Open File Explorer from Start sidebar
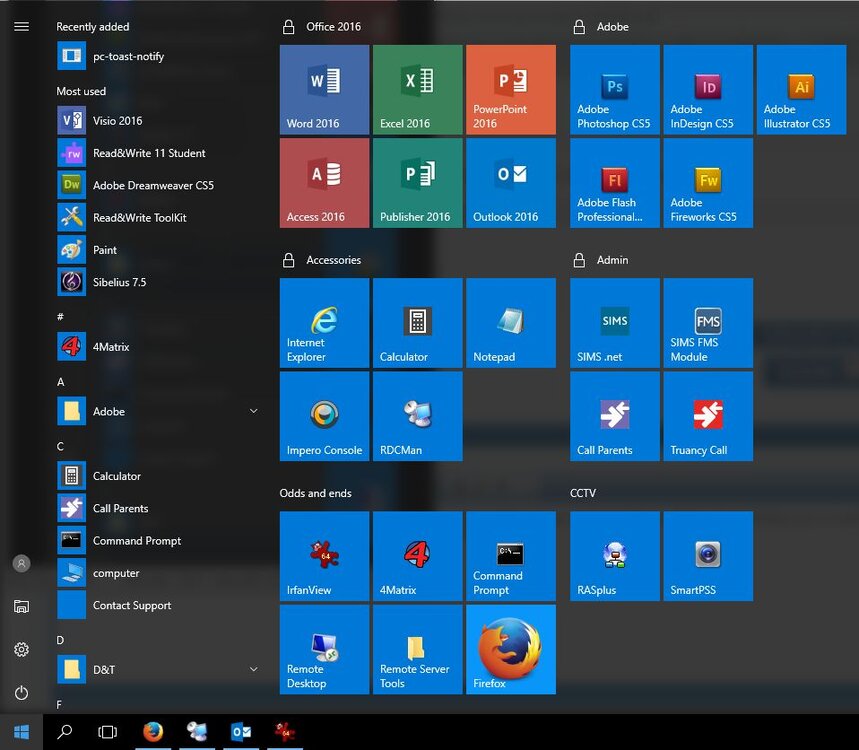This screenshot has height=750, width=859. pyautogui.click(x=21, y=606)
